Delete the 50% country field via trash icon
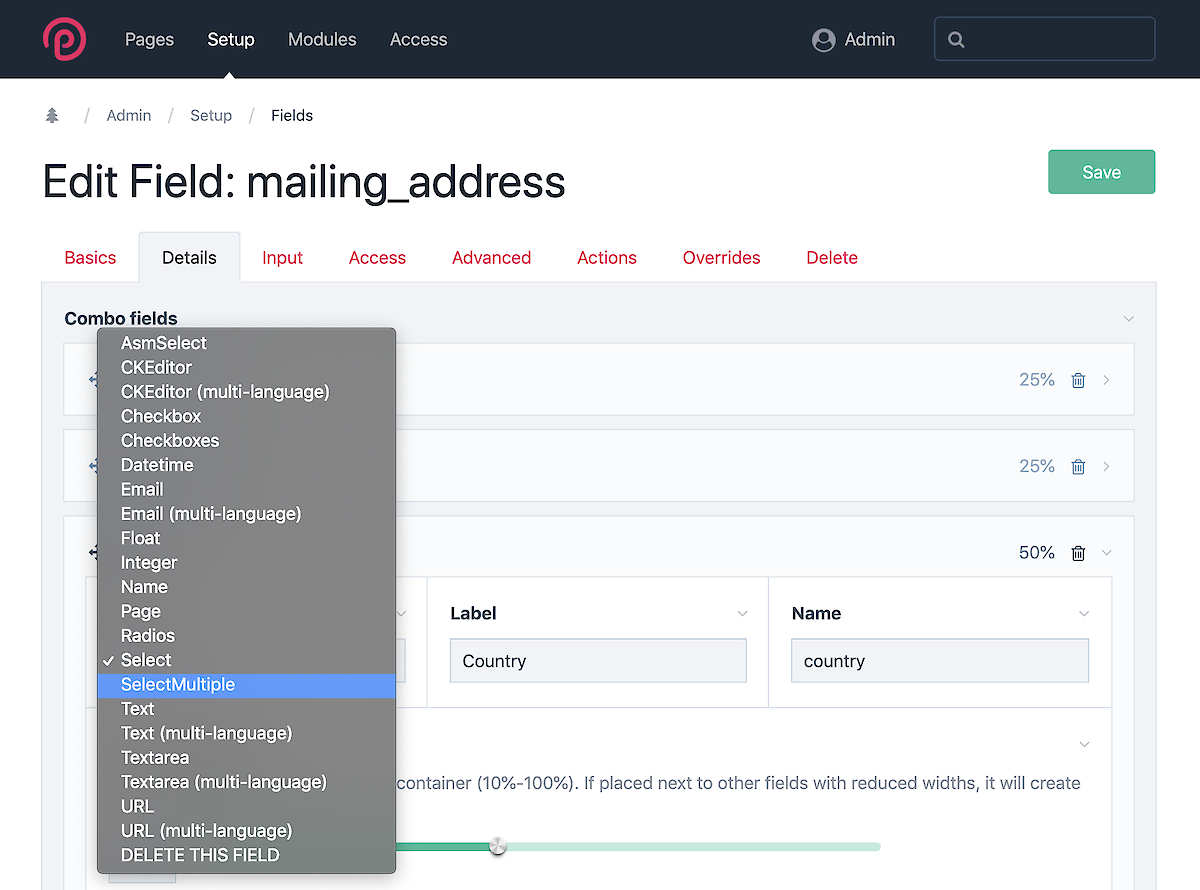The height and width of the screenshot is (890, 1200). coord(1078,553)
